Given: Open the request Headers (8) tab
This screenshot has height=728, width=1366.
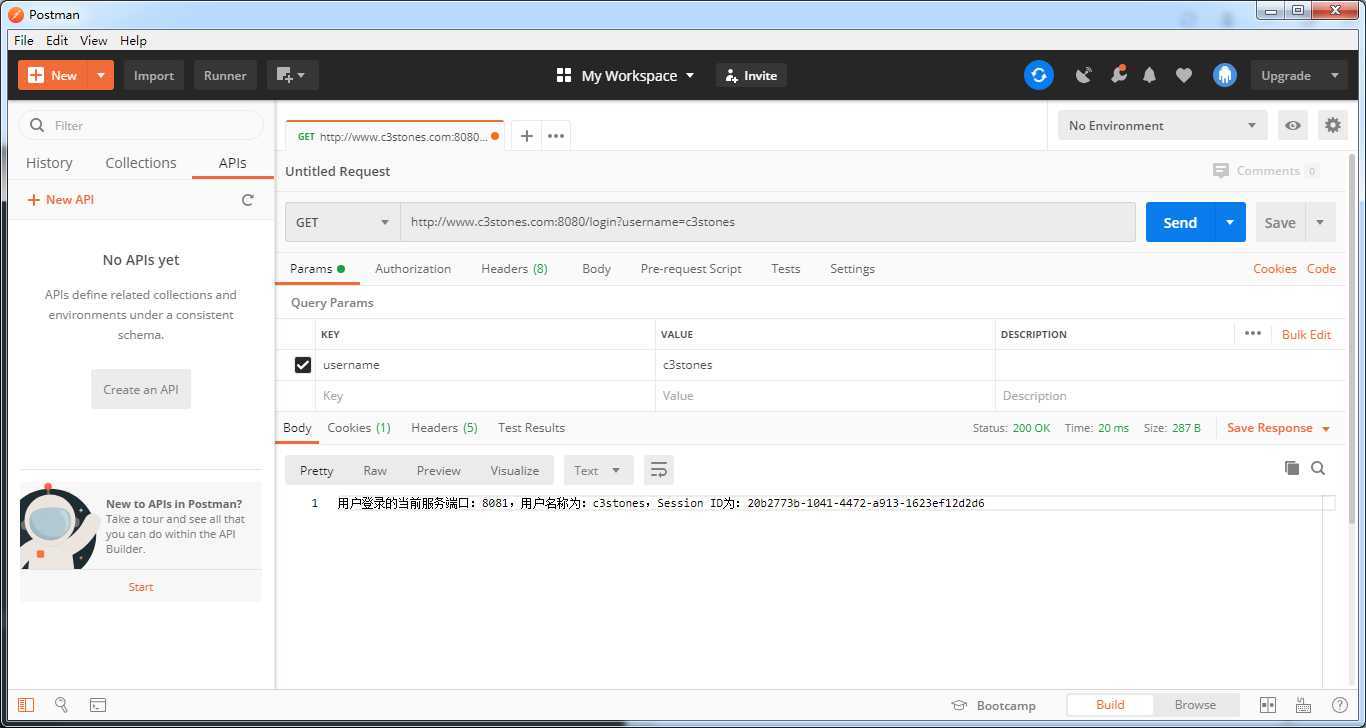Looking at the screenshot, I should 514,269.
